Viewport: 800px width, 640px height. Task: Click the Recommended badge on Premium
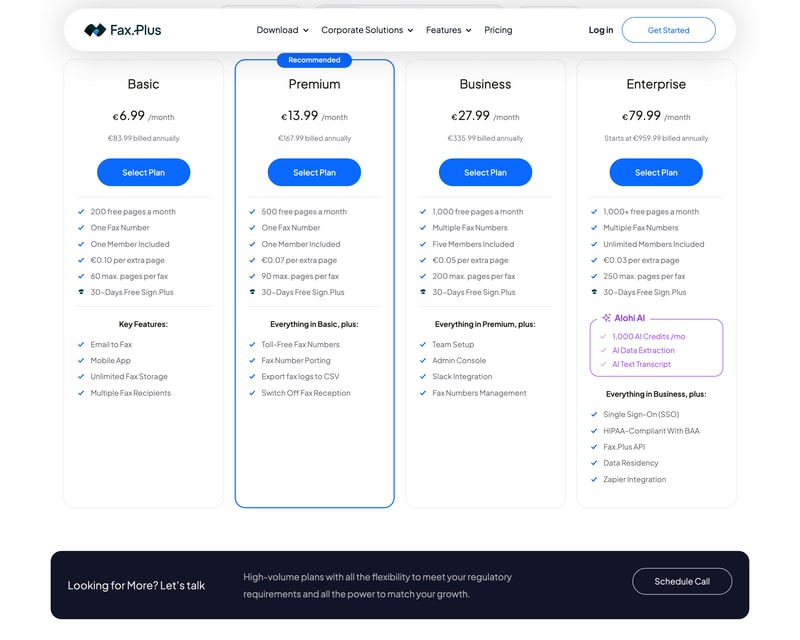coord(314,60)
